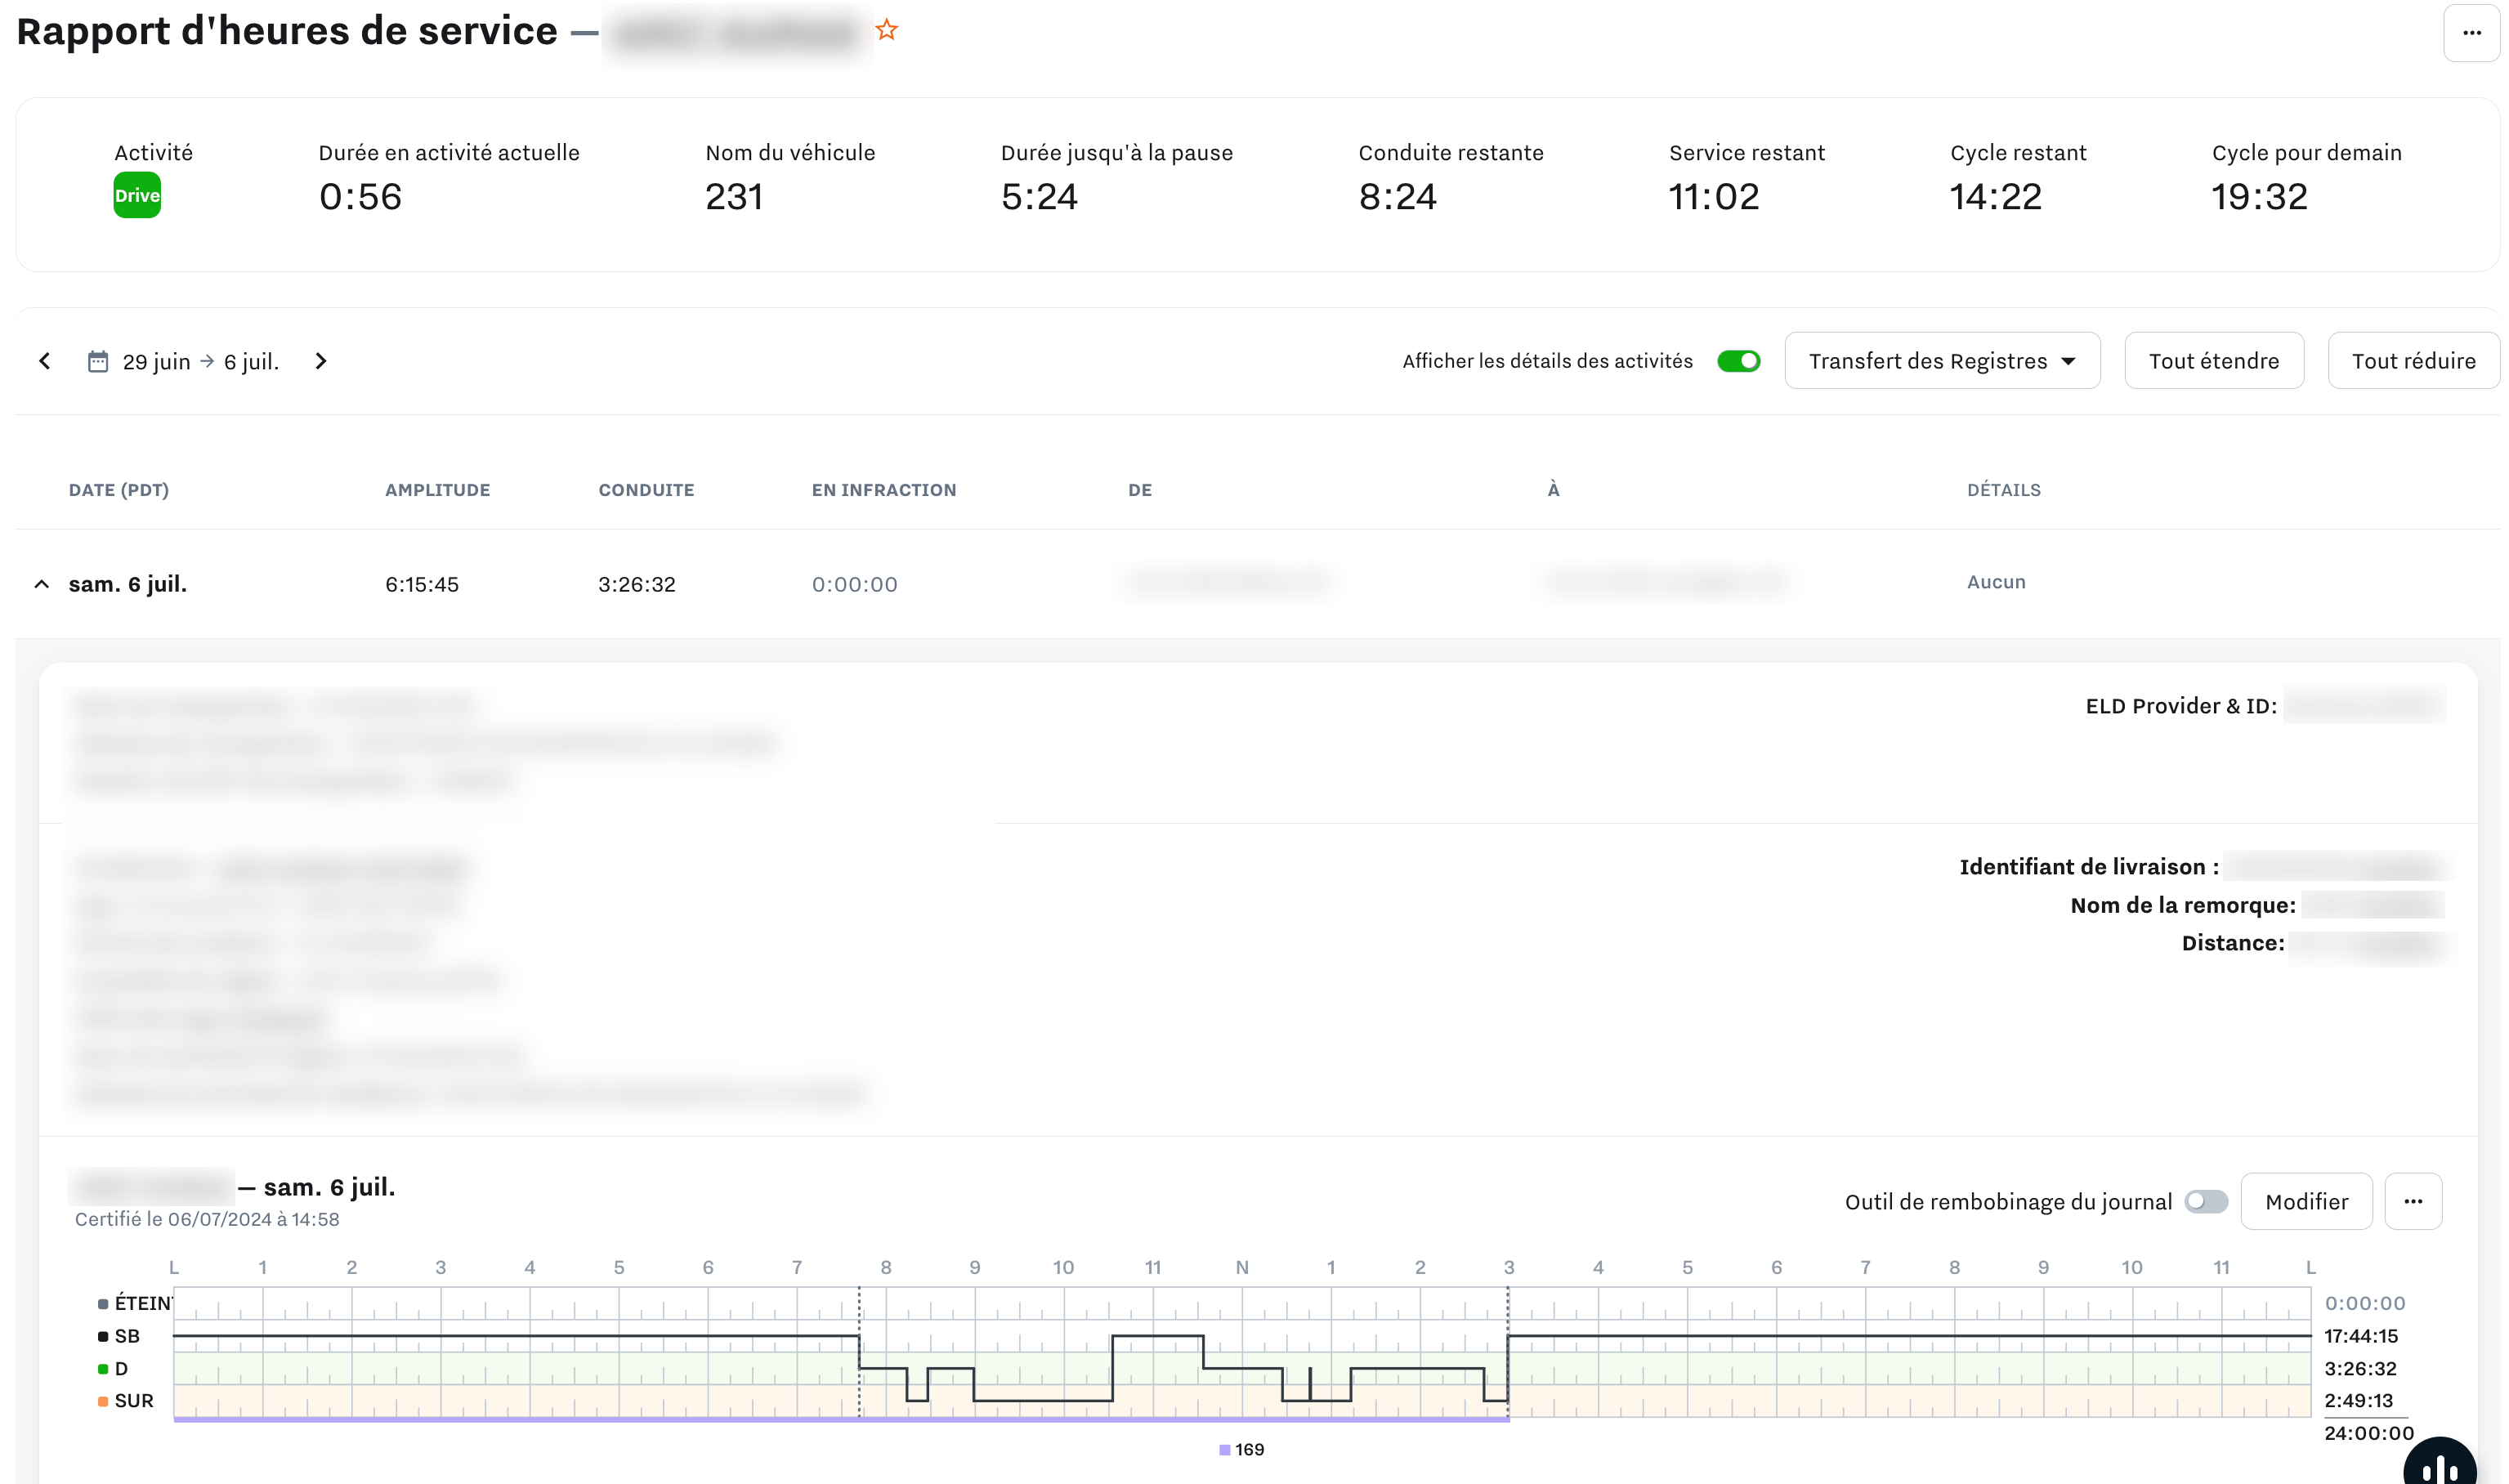Click the Tout étendre button
2509x1484 pixels.
2213,361
